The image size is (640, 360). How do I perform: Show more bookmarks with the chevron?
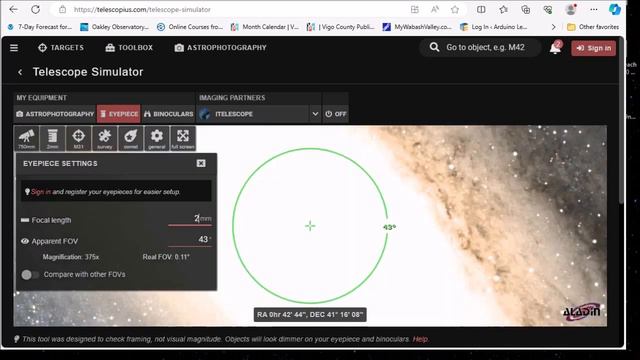click(x=553, y=27)
